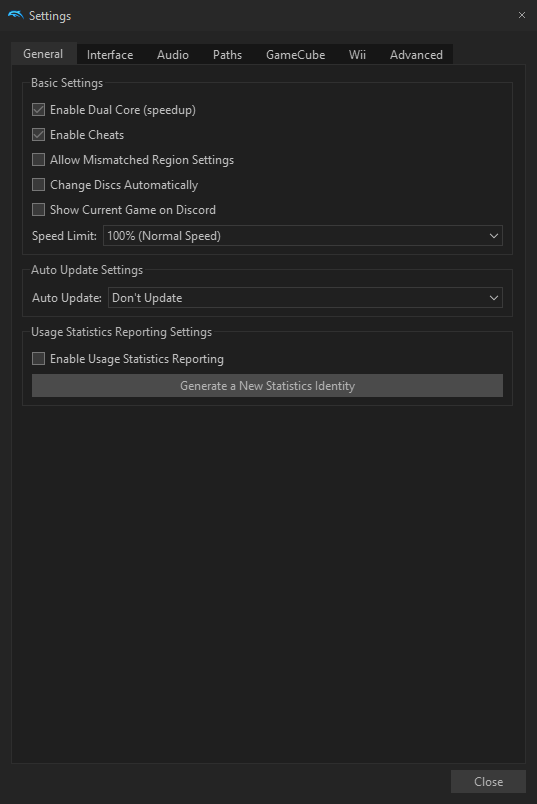This screenshot has height=804, width=537.
Task: Enable Allow Mismatched Region Settings
Action: [38, 160]
